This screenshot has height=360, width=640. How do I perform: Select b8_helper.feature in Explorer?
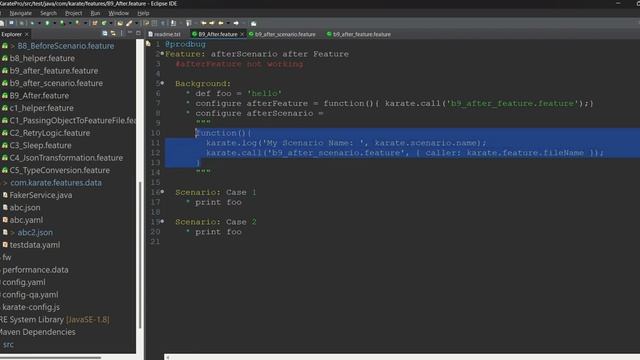tap(42, 58)
